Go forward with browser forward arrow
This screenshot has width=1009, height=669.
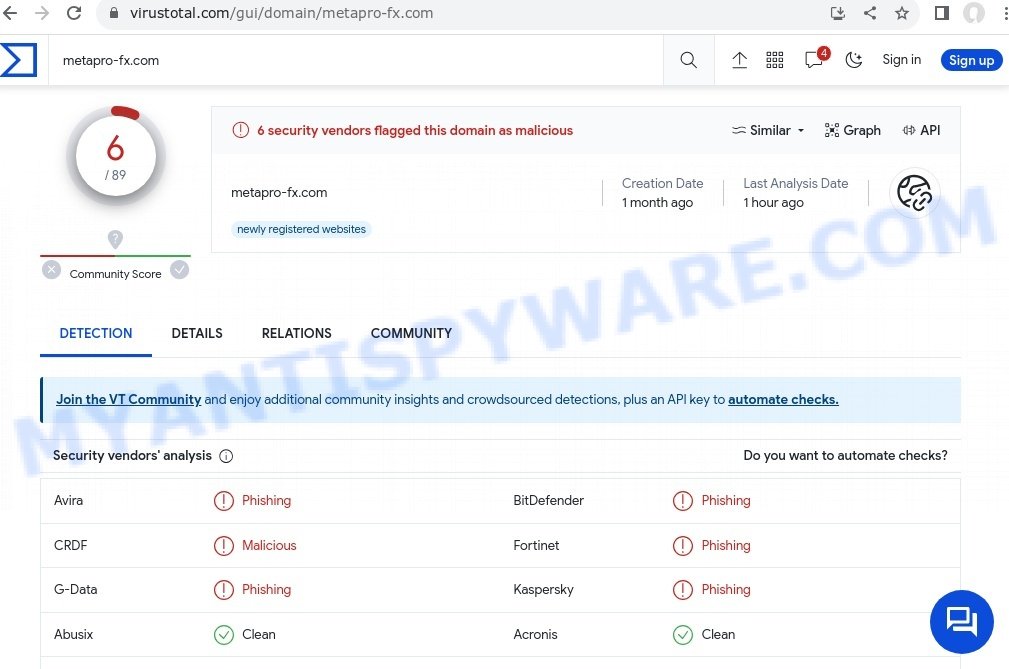pos(42,13)
